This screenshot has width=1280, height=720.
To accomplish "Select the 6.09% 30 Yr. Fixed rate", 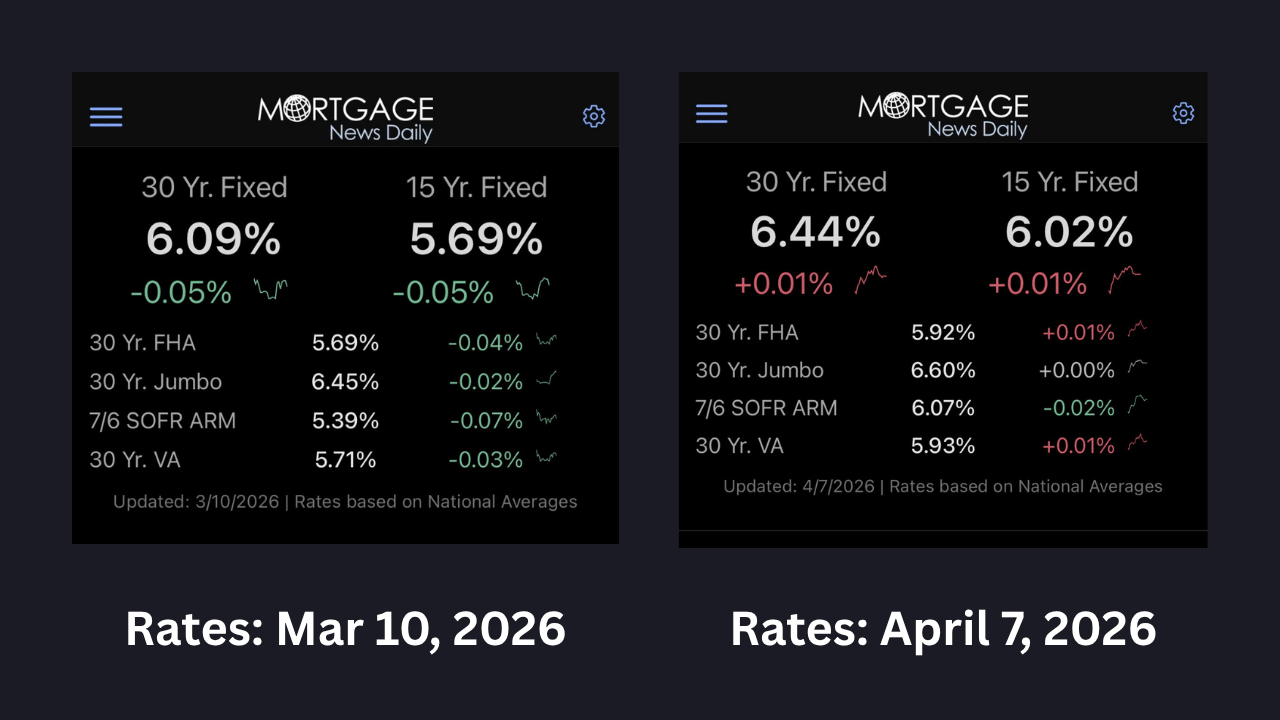I will click(213, 240).
